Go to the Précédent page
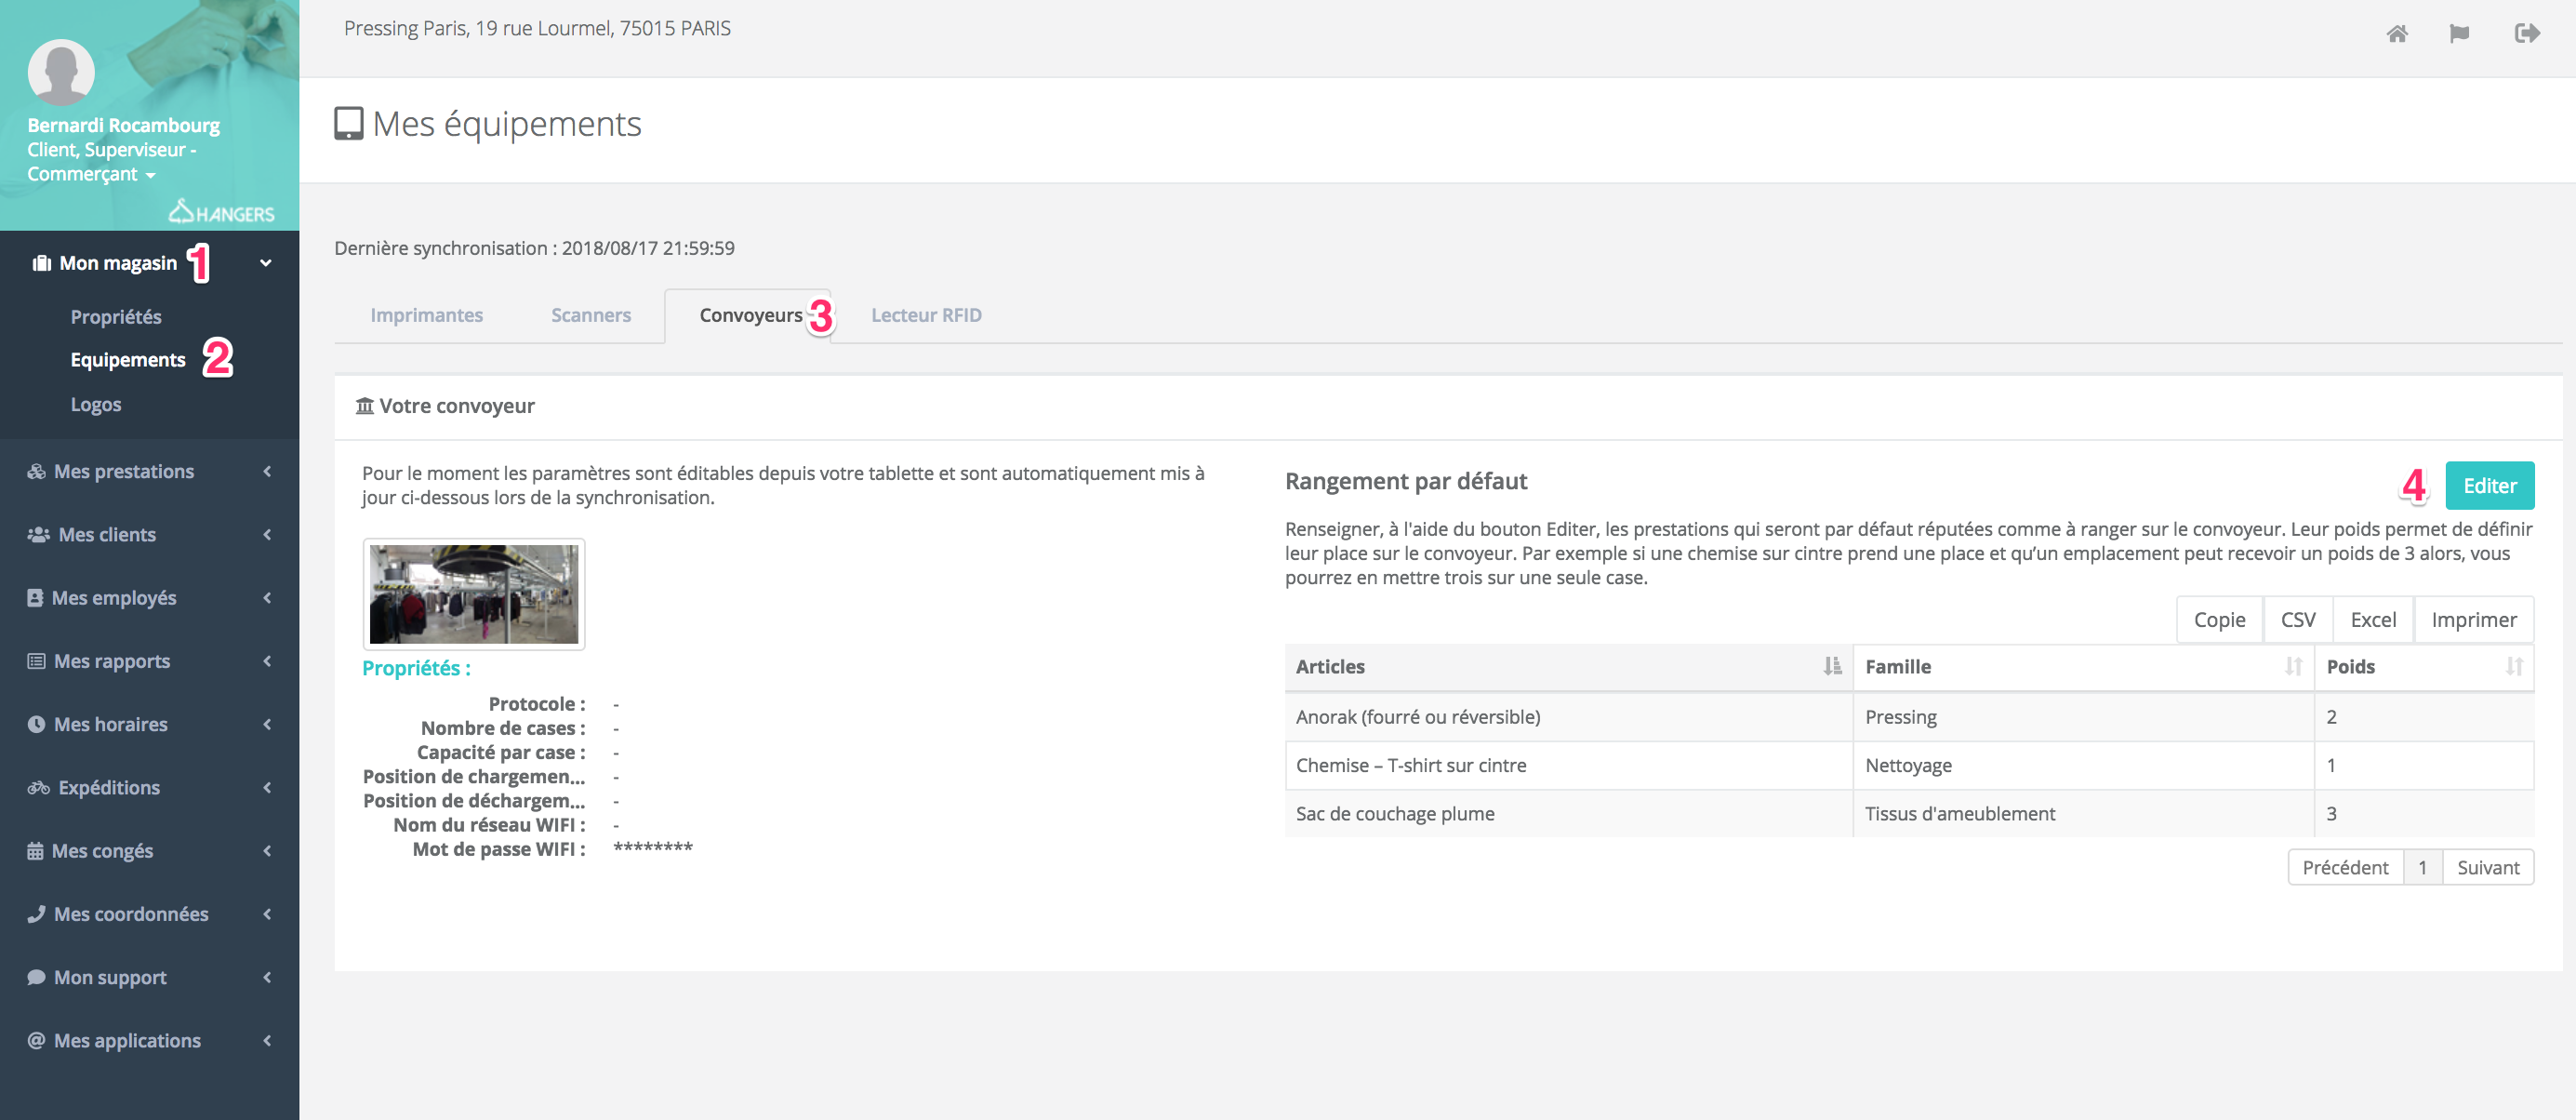2576x1120 pixels. (x=2345, y=867)
